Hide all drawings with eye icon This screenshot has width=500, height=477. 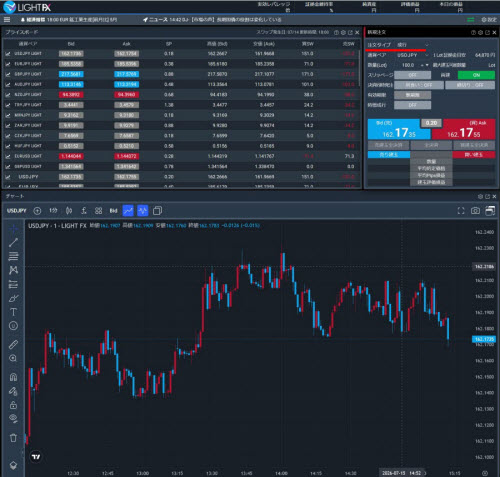[x=13, y=419]
